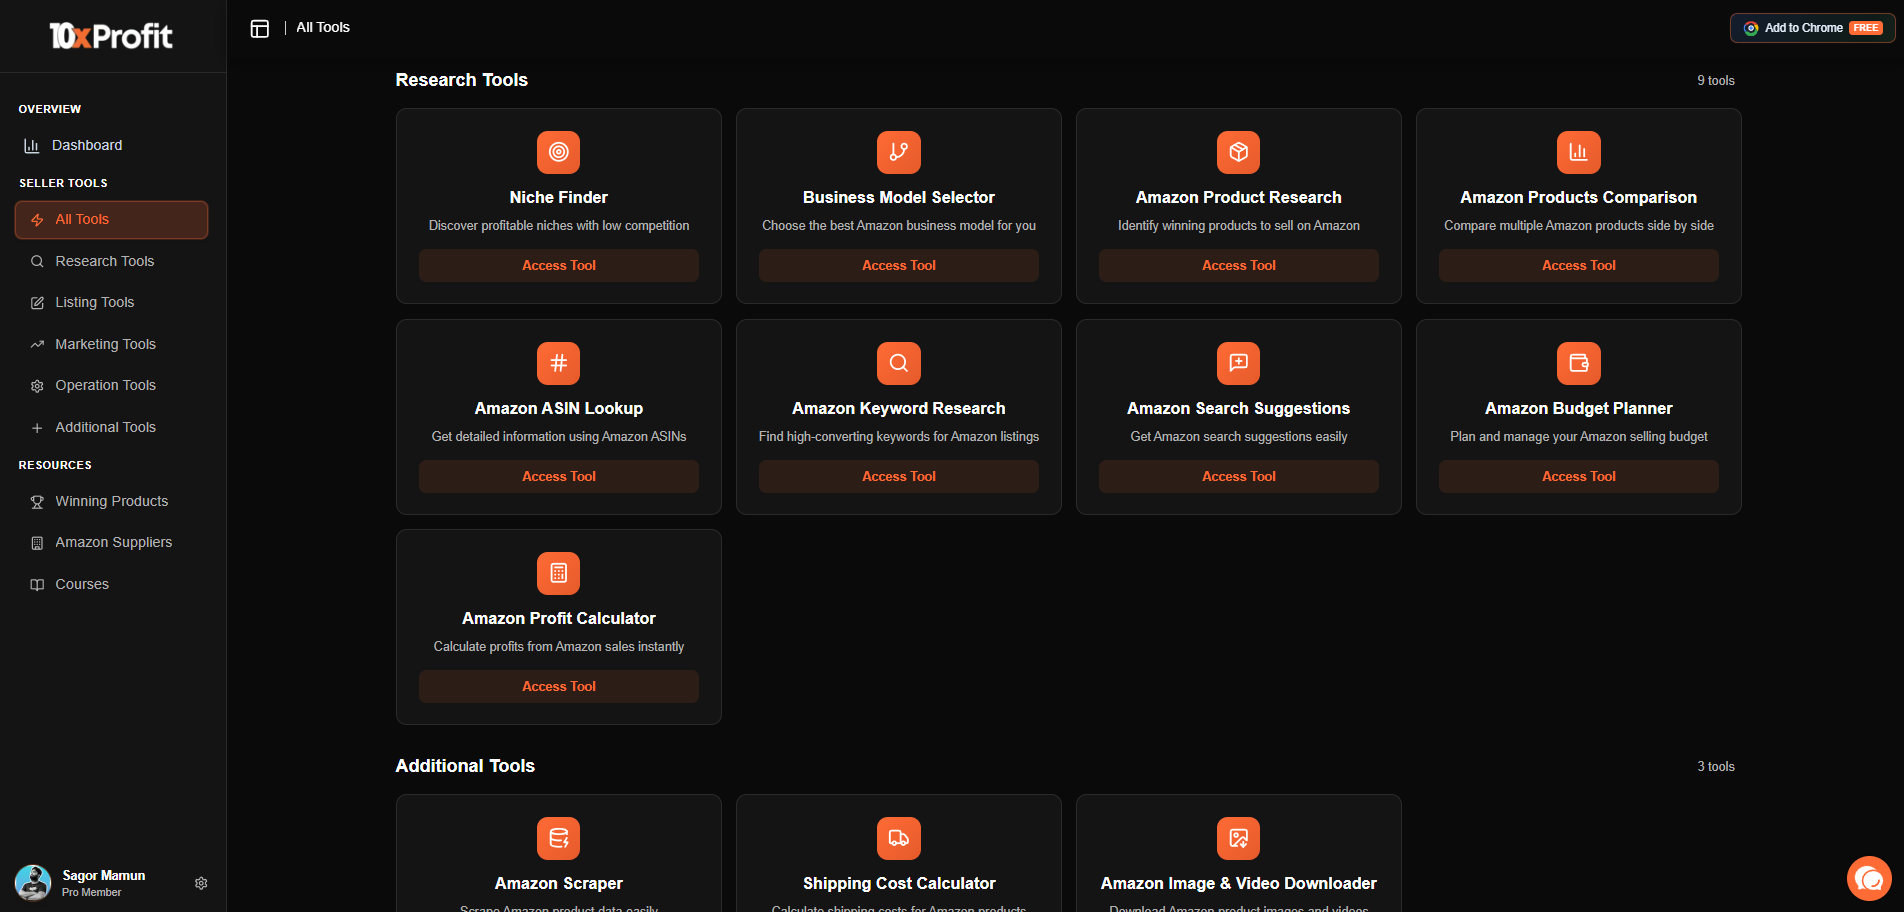Viewport: 1904px width, 912px height.
Task: Click the Amazon Scraper database icon
Action: (559, 838)
